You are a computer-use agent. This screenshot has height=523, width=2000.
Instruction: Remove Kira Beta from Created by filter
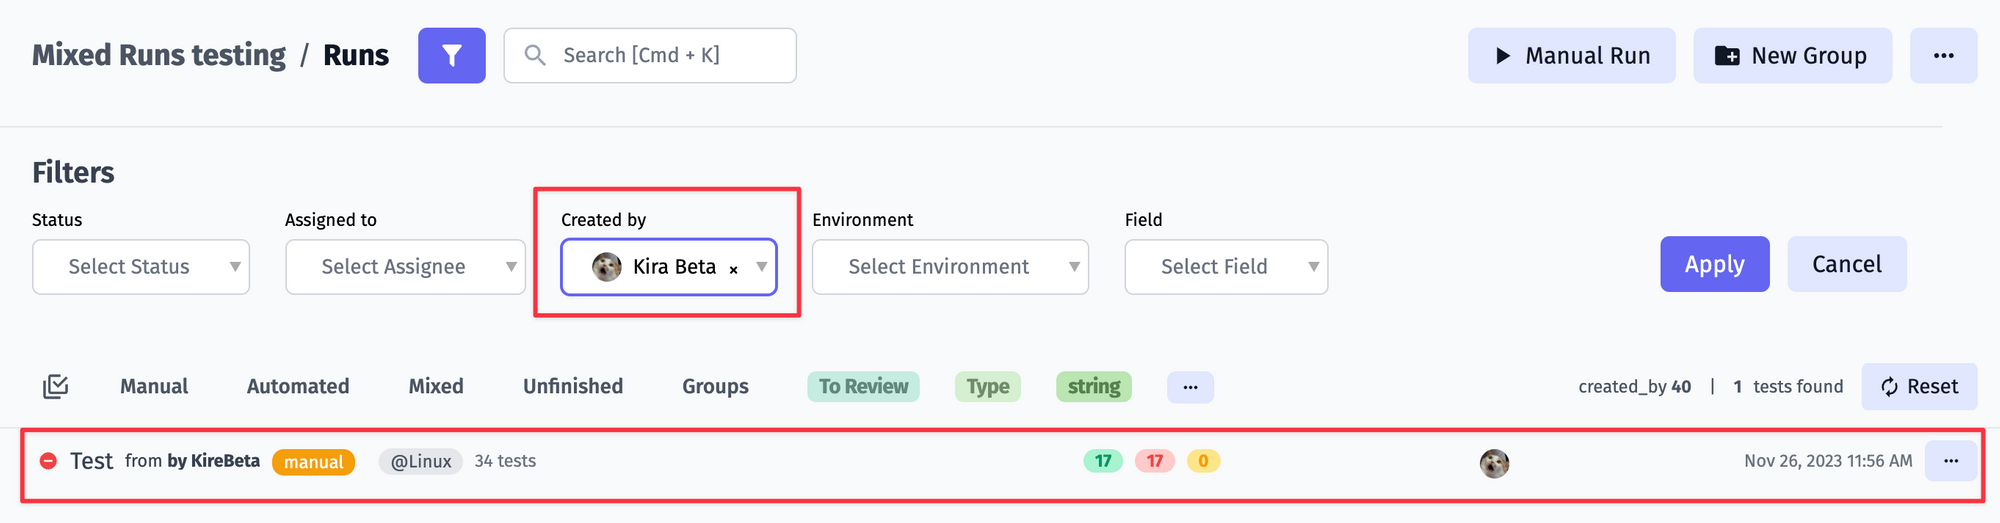733,269
